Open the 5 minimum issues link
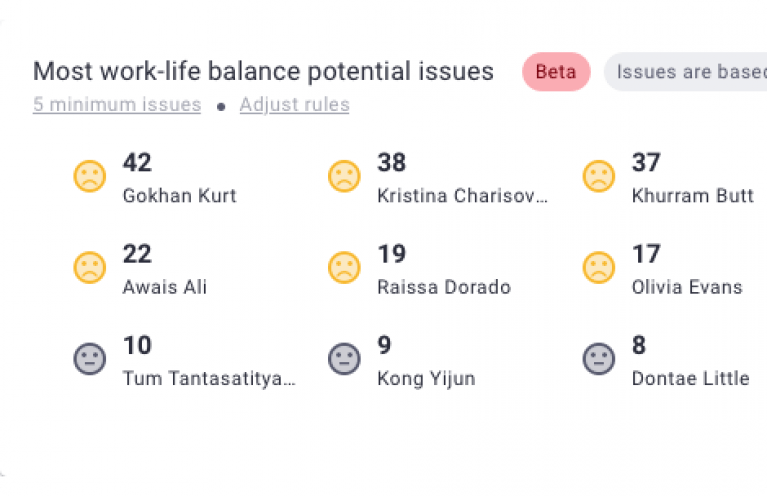This screenshot has width=767, height=496. click(x=117, y=105)
